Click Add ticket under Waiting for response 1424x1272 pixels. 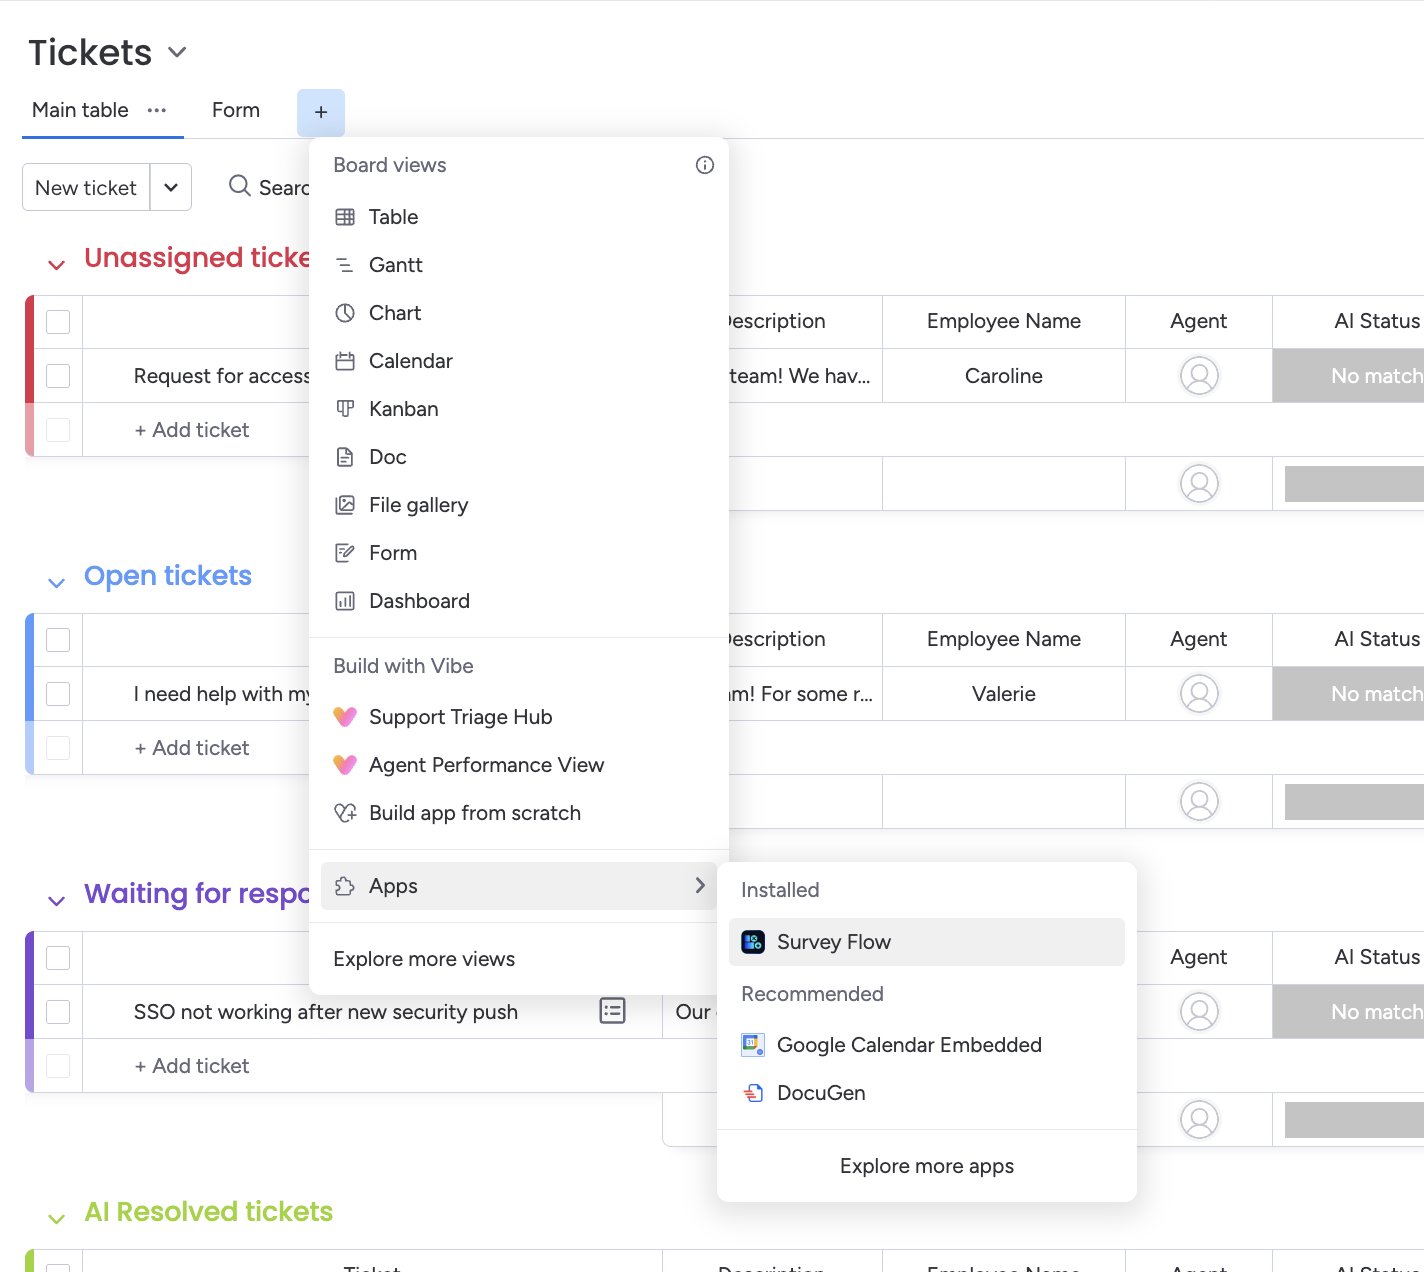(192, 1066)
